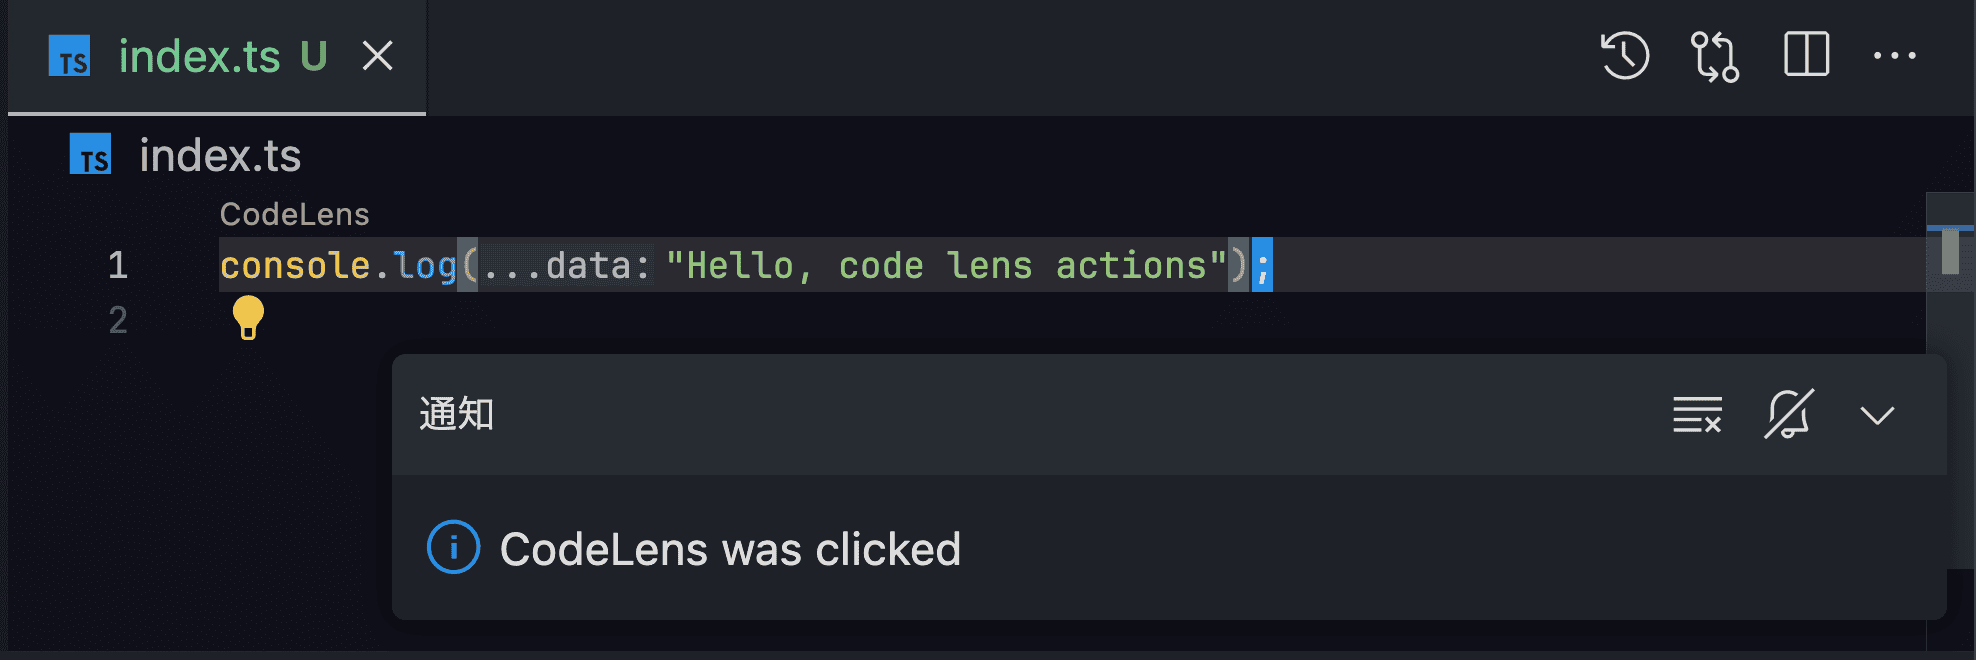
Task: Click the TS file icon on the tab
Action: pyautogui.click(x=70, y=57)
